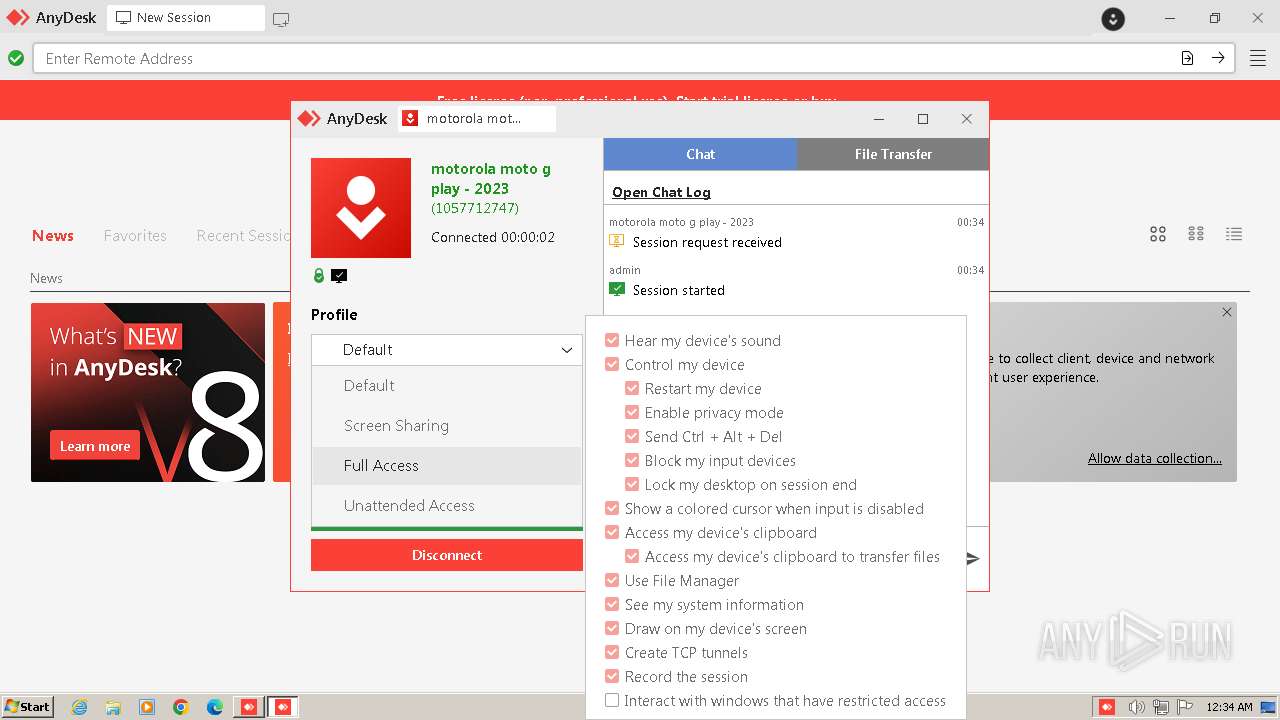Toggle Send Ctrl + Alt + Del checkbox
The height and width of the screenshot is (720, 1280).
(632, 437)
